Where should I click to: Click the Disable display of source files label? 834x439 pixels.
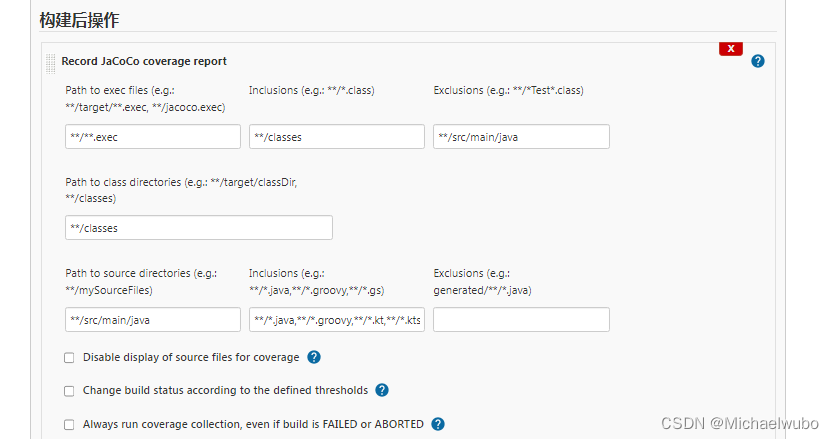[x=191, y=358]
